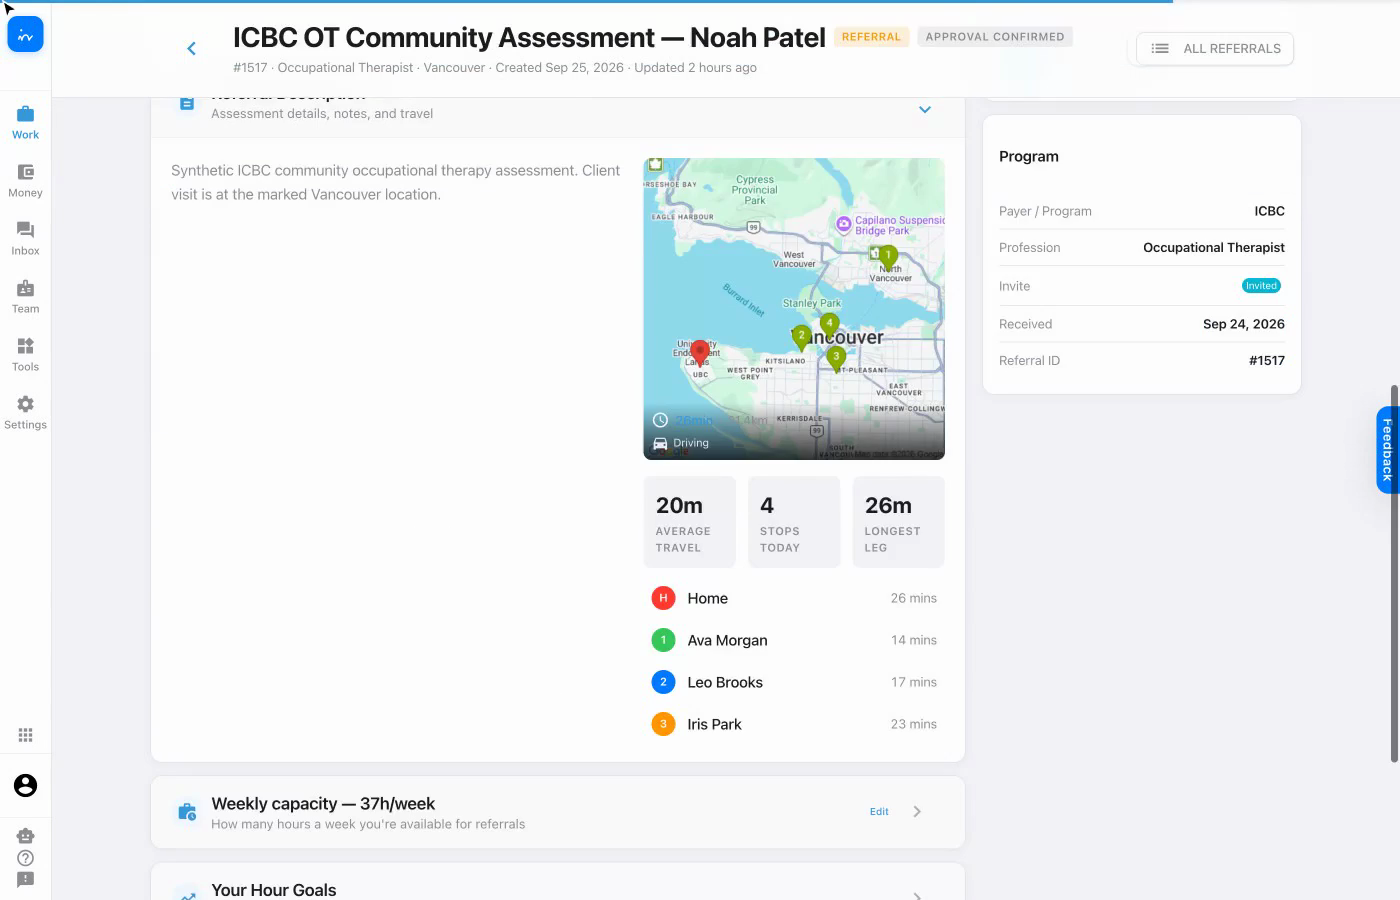This screenshot has height=900, width=1400.
Task: Open the user account profile icon
Action: pyautogui.click(x=26, y=786)
